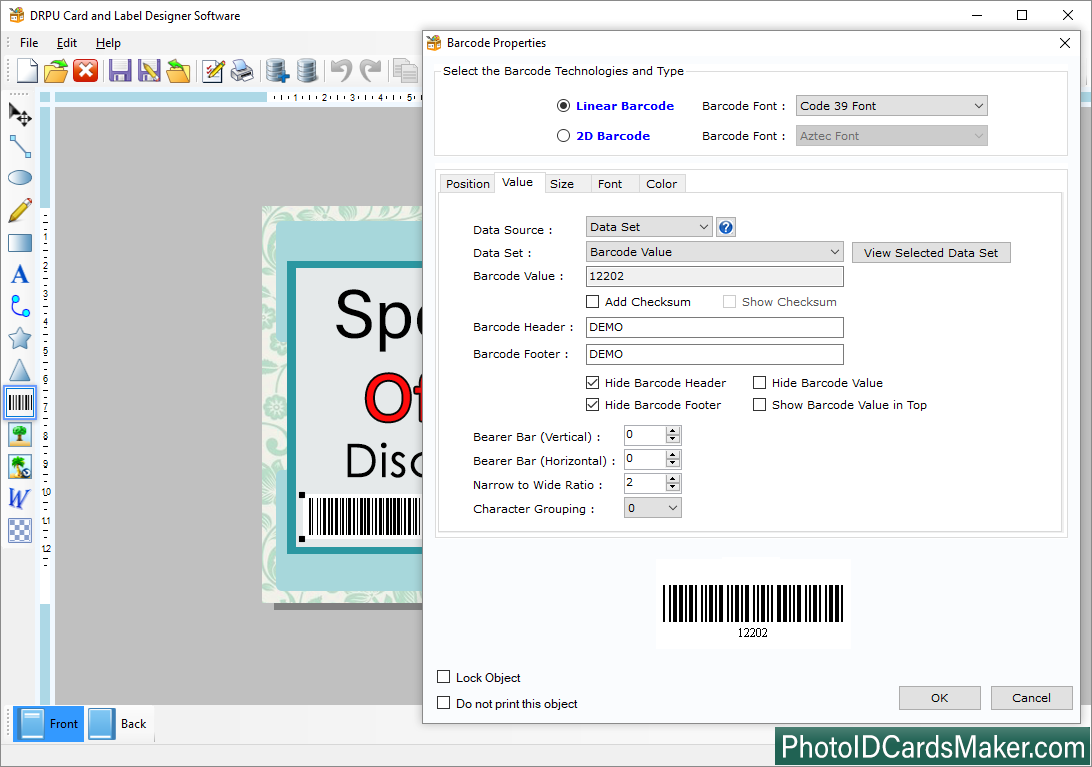Check Do not print this object
Image resolution: width=1092 pixels, height=767 pixels.
[x=444, y=703]
